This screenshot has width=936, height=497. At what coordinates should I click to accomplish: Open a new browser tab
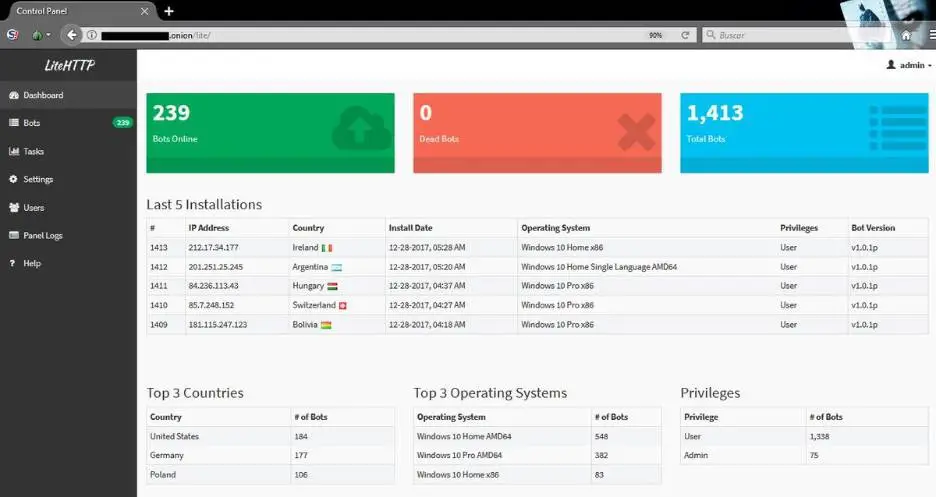(169, 11)
